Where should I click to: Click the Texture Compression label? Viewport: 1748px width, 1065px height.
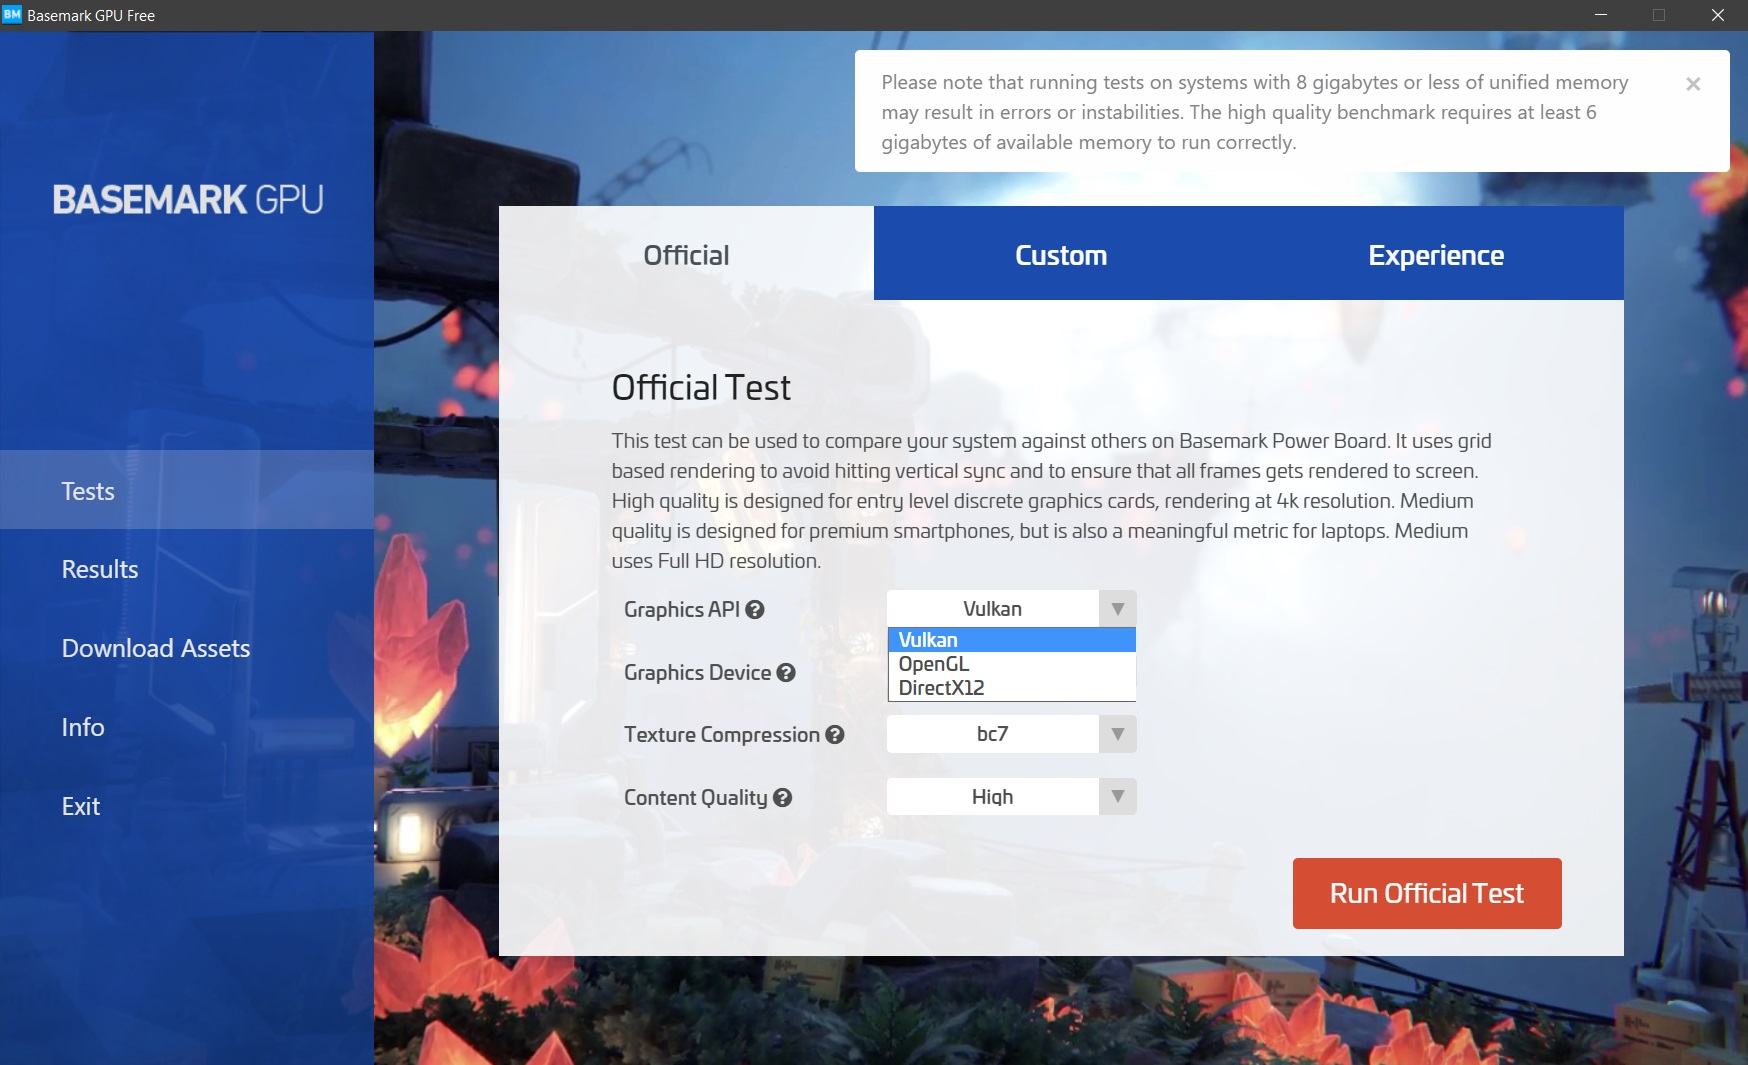[x=722, y=735]
